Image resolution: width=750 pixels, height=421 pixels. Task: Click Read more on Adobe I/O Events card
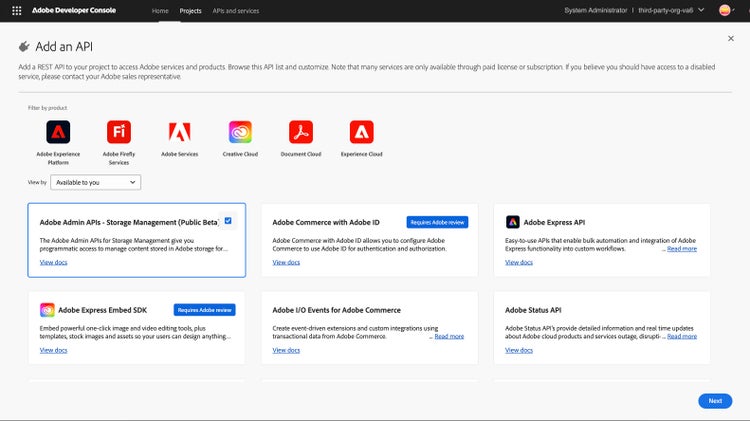pos(449,336)
